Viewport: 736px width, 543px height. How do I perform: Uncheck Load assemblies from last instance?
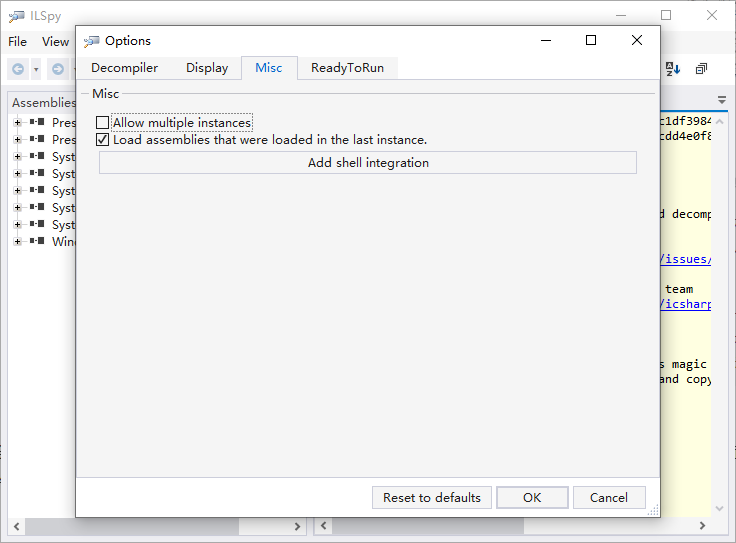point(102,140)
